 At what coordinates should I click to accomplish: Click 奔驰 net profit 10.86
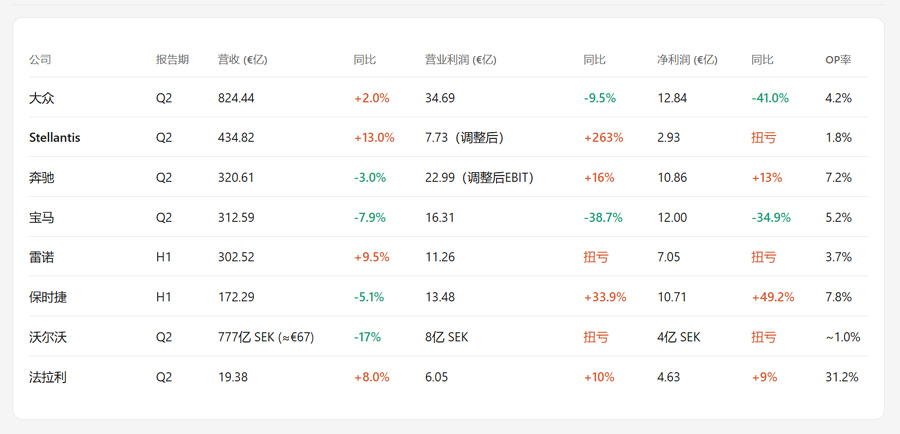coord(672,178)
